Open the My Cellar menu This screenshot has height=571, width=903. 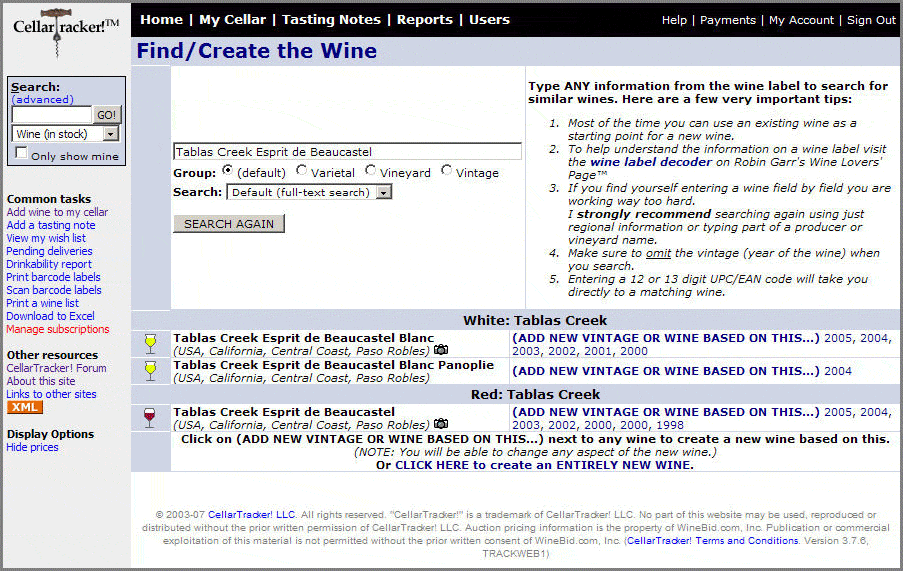pos(233,20)
